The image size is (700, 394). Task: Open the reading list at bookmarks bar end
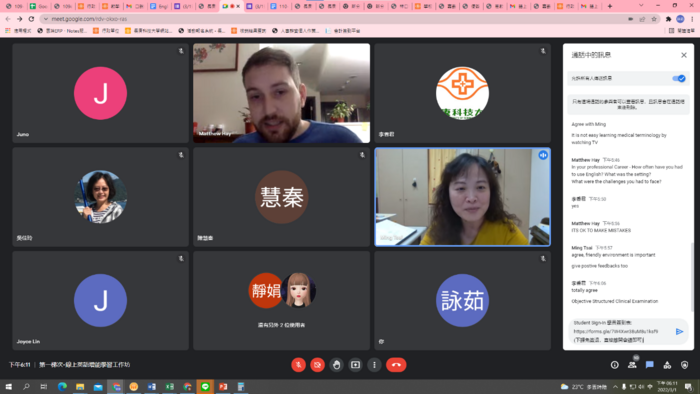coord(682,31)
